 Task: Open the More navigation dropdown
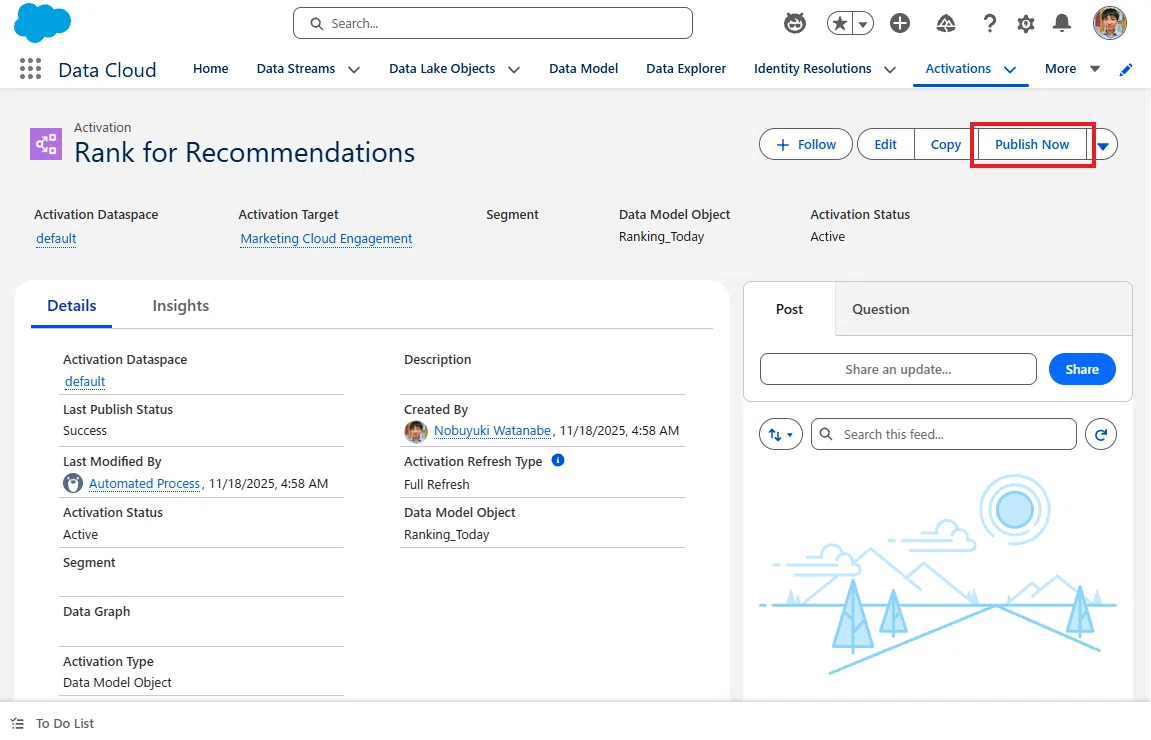(x=1072, y=69)
